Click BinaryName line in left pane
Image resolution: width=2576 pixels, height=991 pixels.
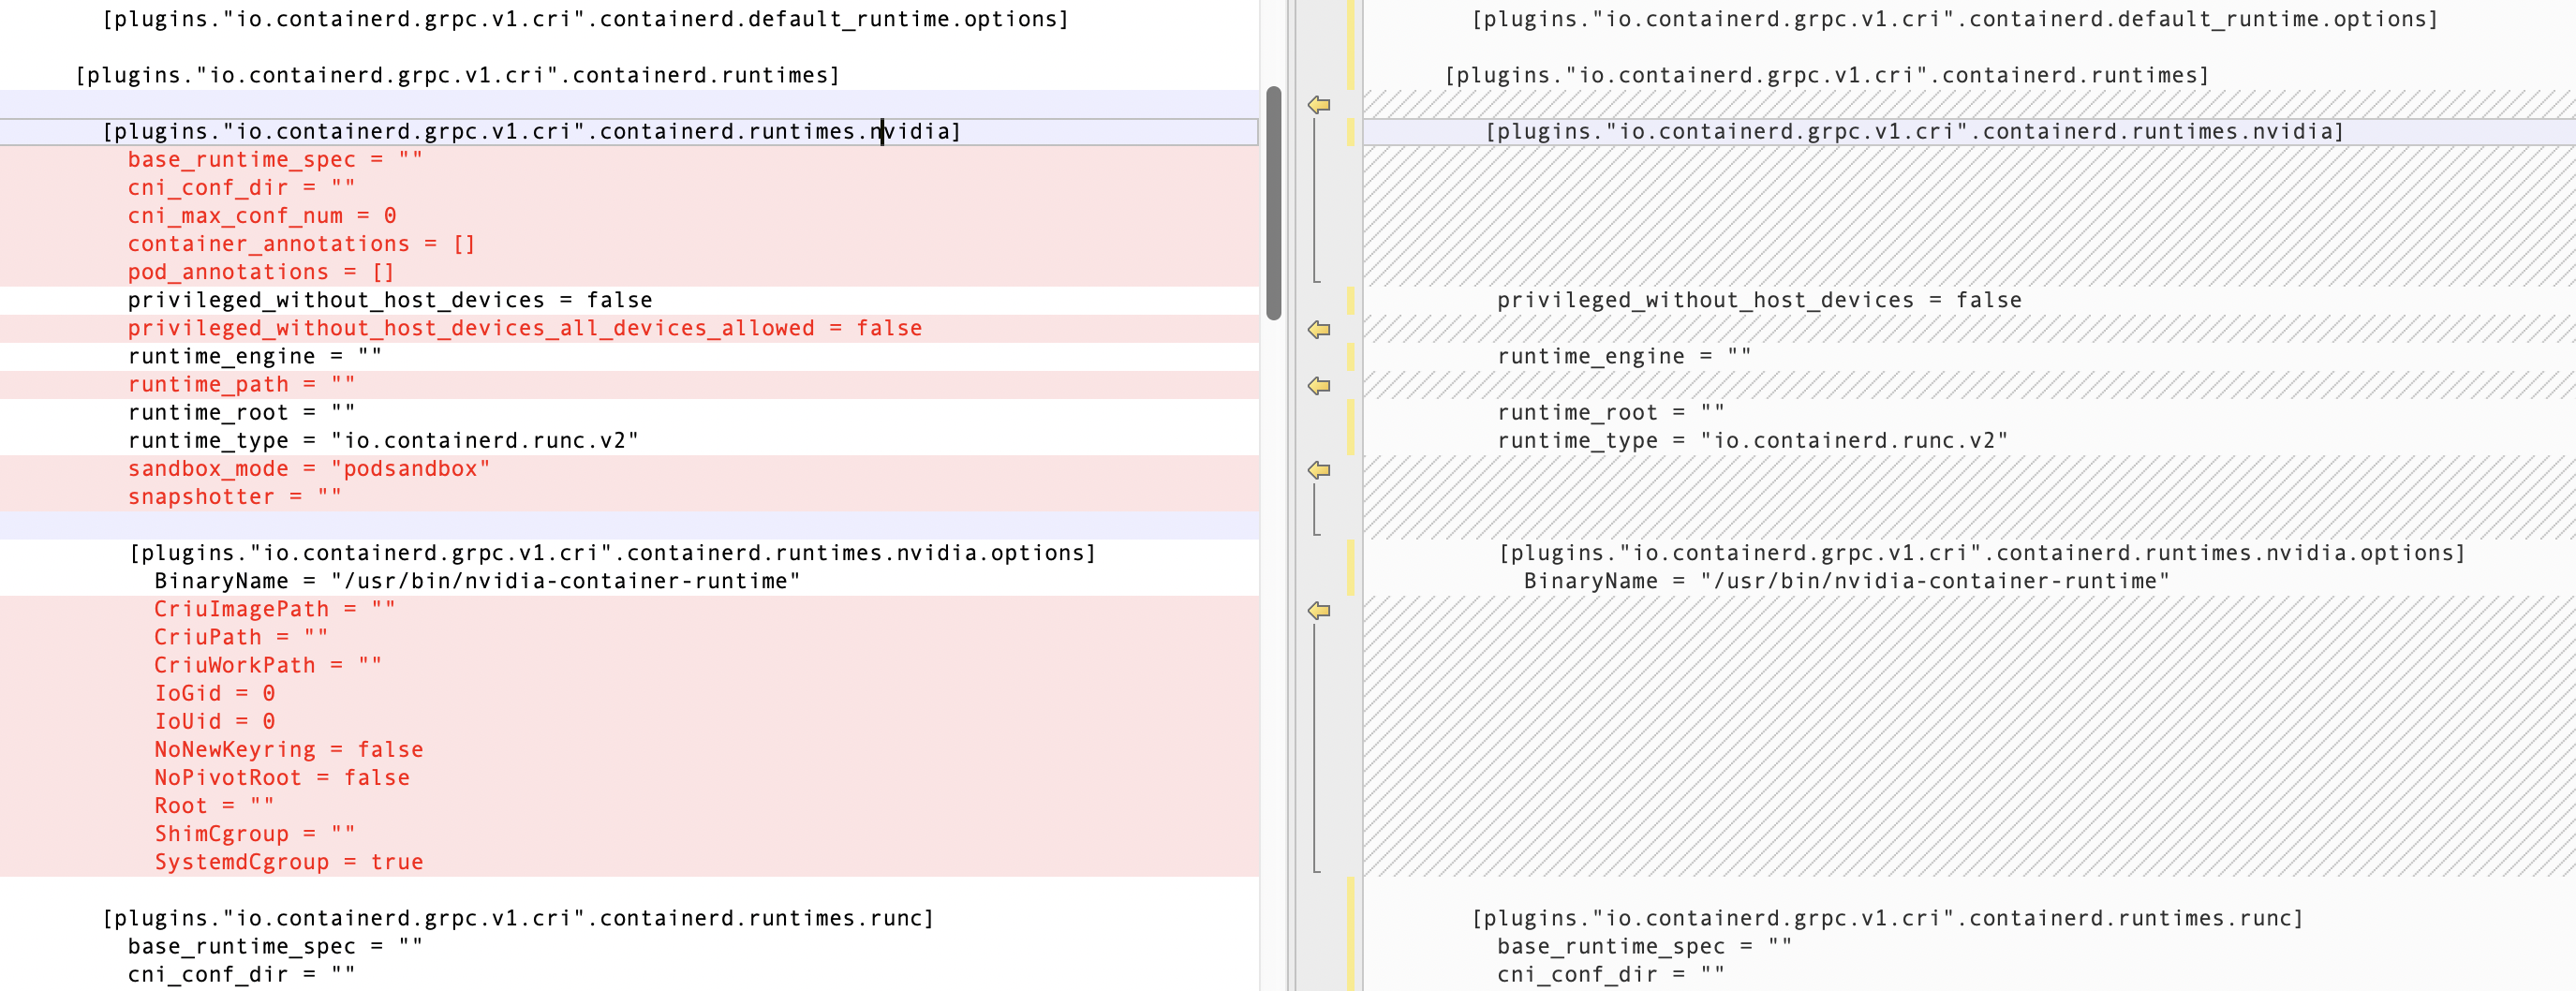477,581
